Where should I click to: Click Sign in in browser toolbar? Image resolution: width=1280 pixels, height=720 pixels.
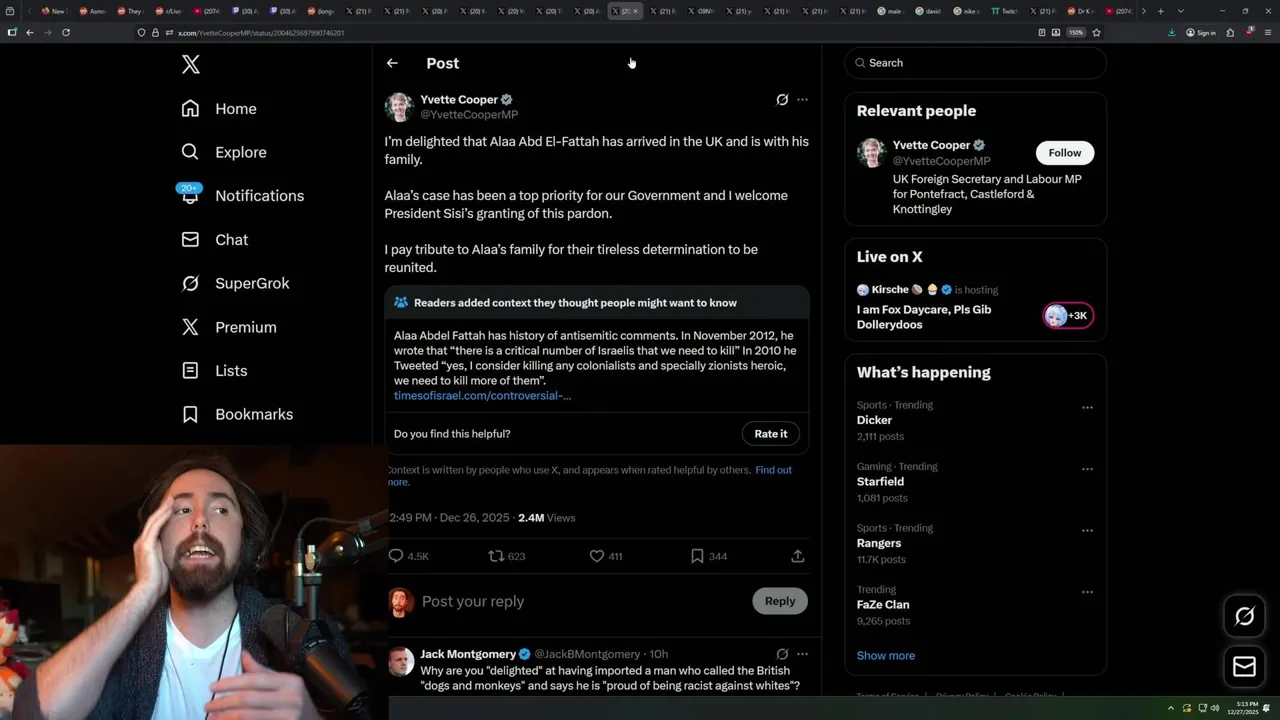pos(1201,32)
